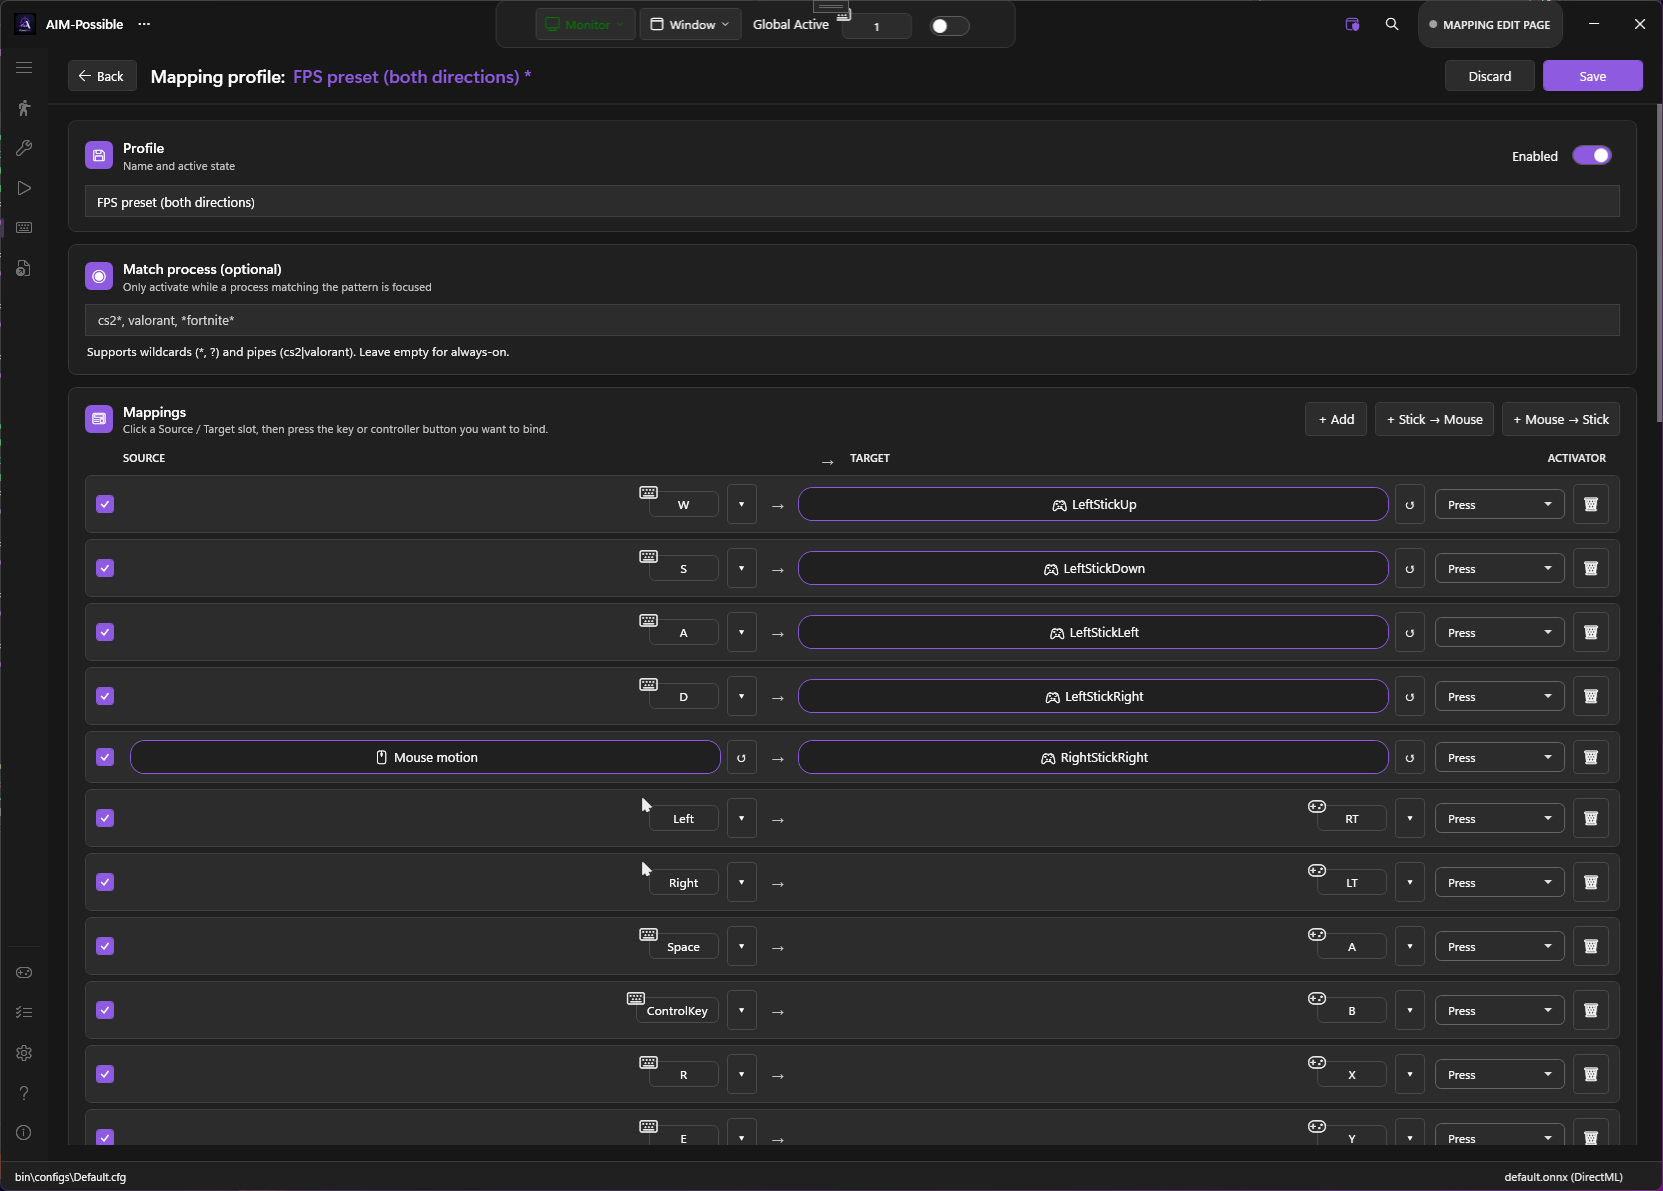Open the Press activator dropdown for the Mouse motion row

coord(1500,757)
